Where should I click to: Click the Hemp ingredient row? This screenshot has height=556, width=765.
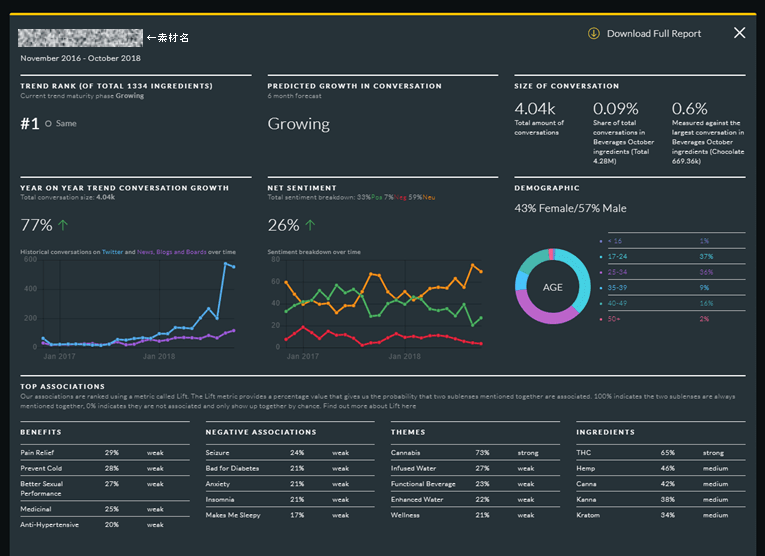coord(661,468)
